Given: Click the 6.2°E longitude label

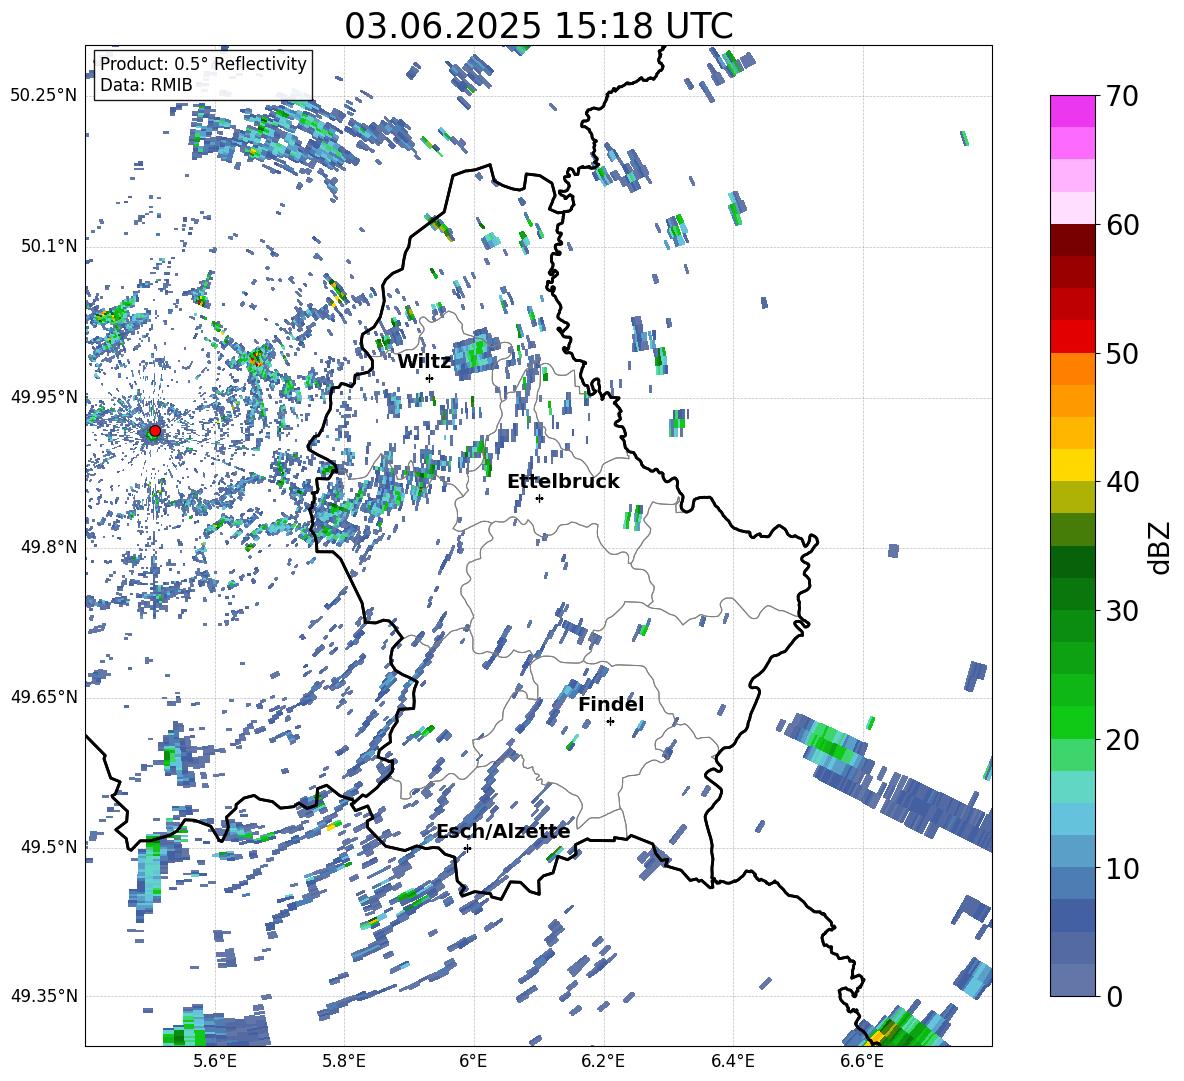Looking at the screenshot, I should [603, 1061].
